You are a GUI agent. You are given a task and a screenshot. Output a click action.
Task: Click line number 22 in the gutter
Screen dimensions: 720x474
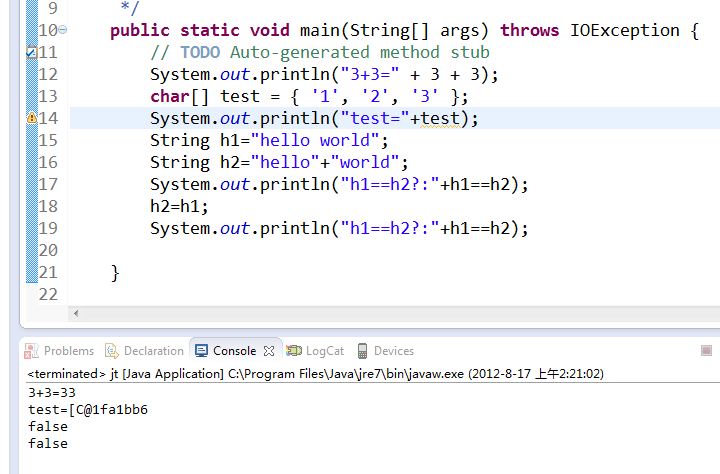(48, 294)
